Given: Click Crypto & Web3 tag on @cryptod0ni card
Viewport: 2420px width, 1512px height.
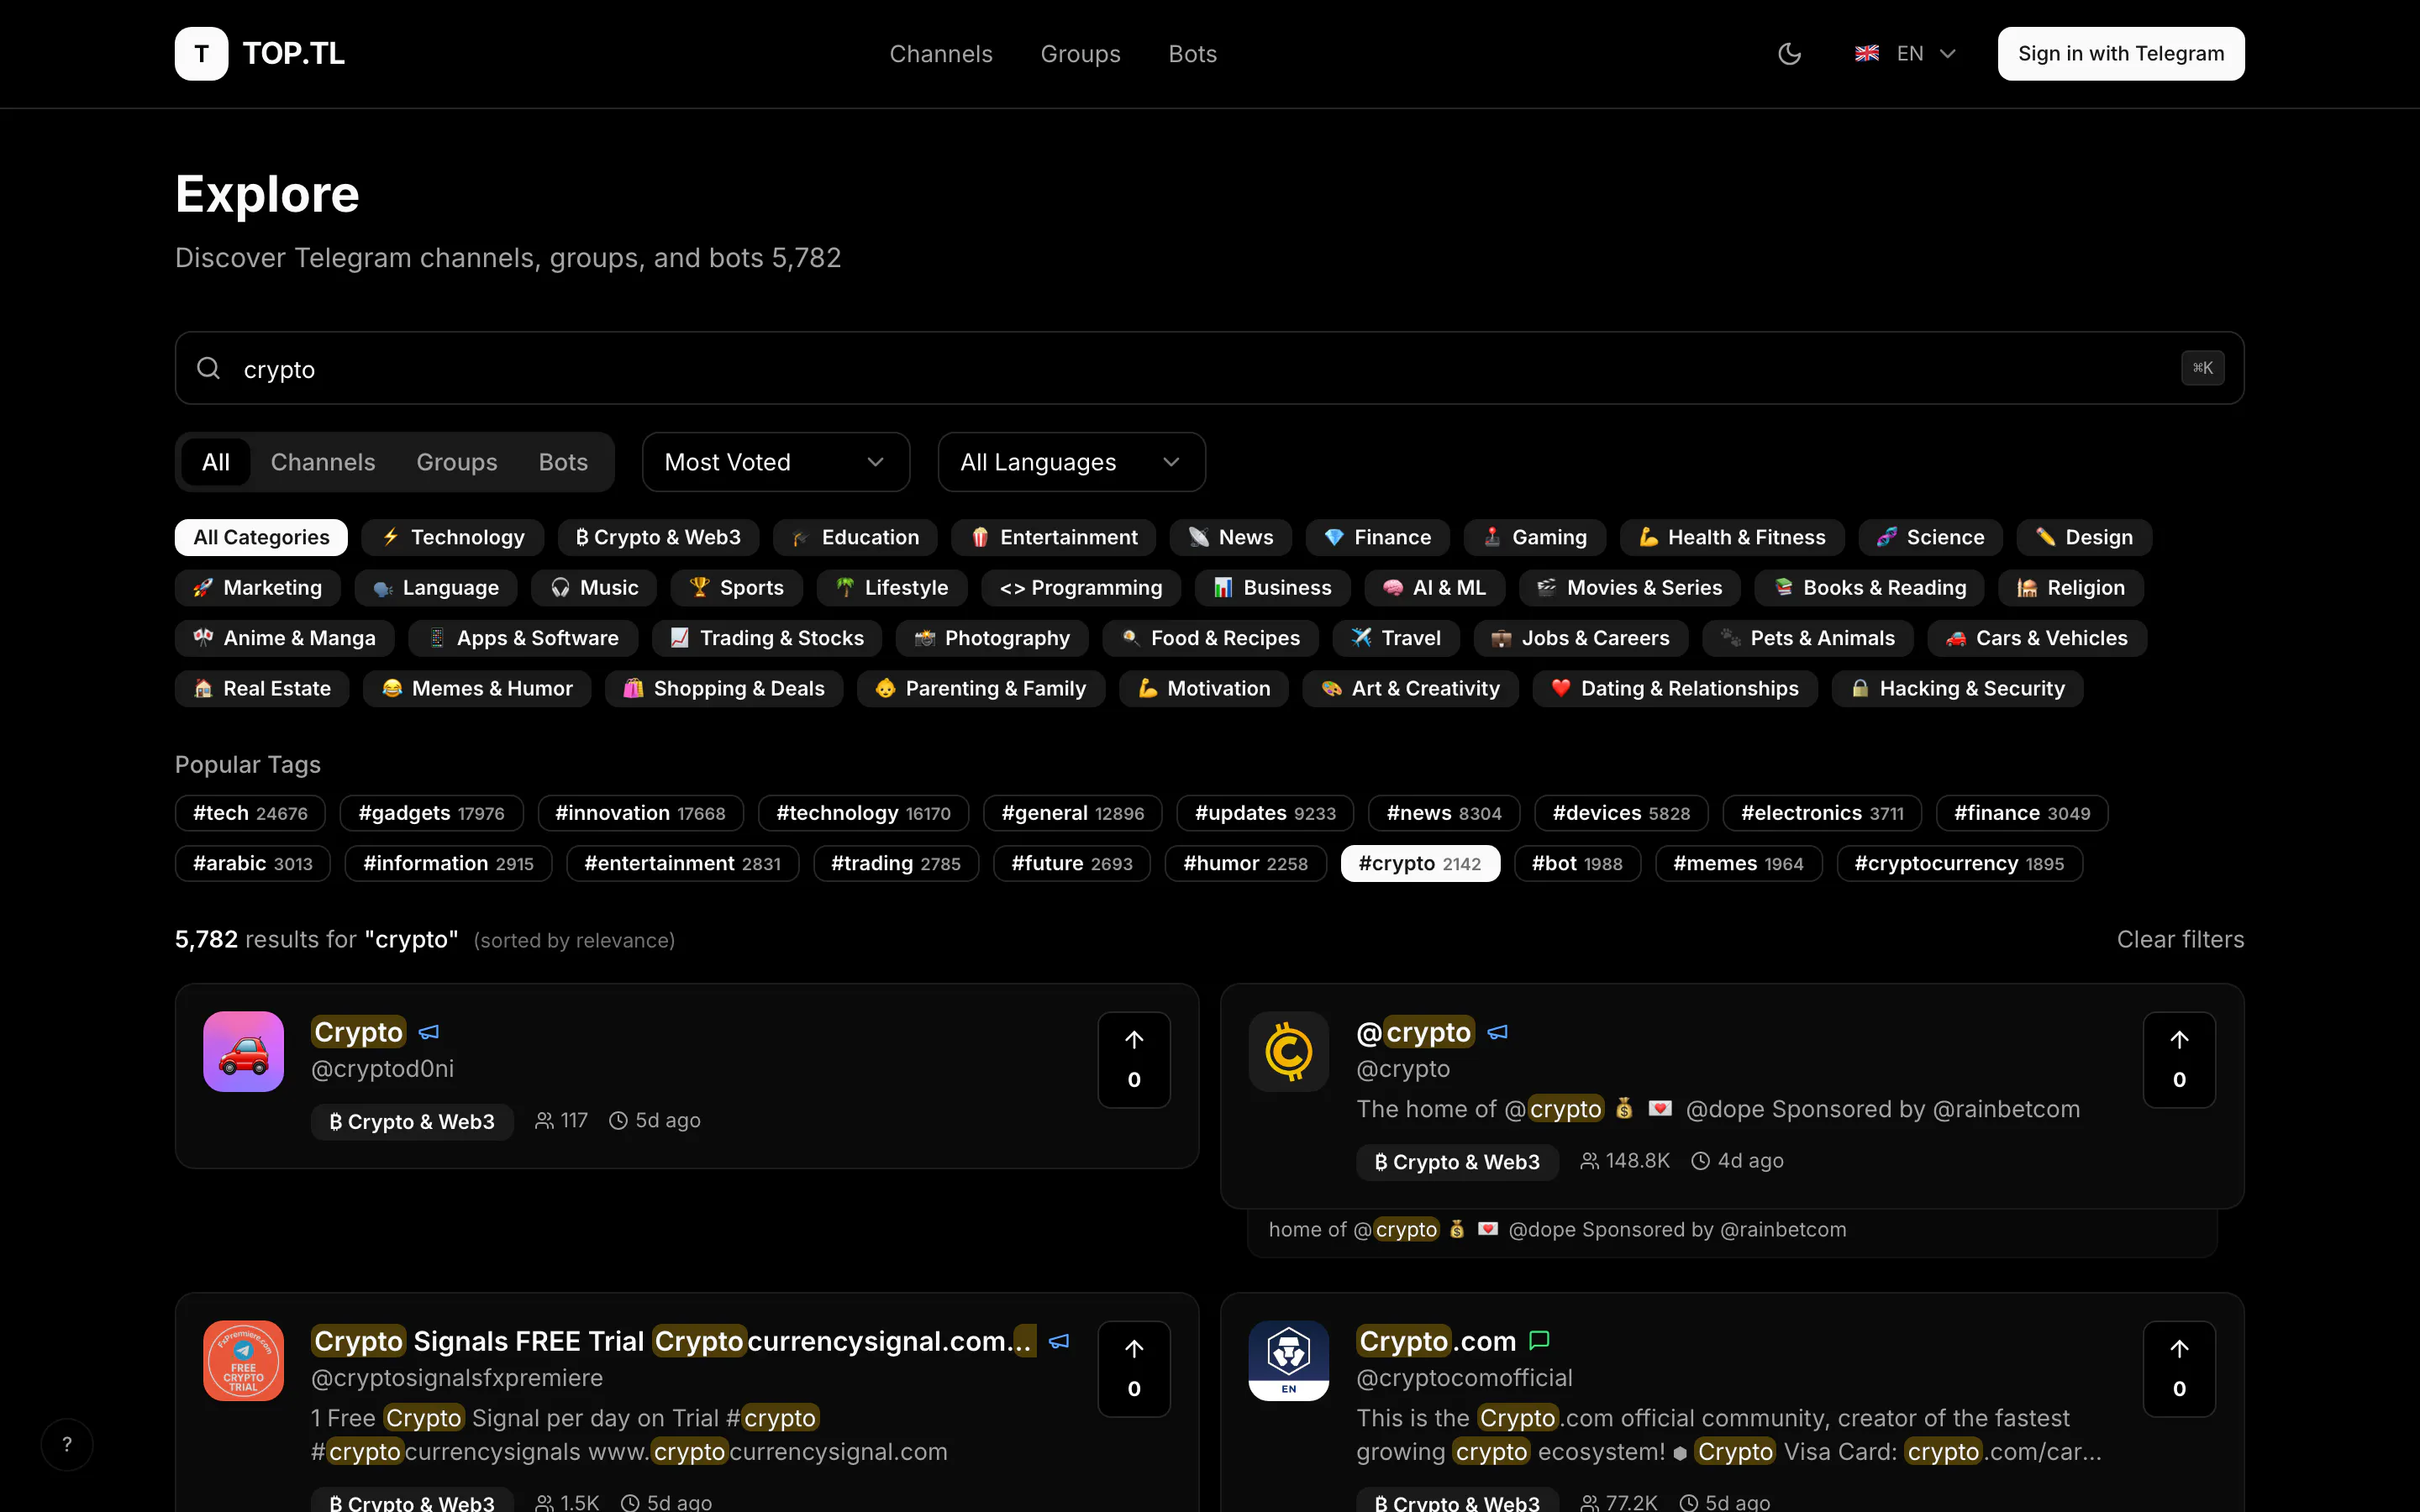Looking at the screenshot, I should click(412, 1121).
